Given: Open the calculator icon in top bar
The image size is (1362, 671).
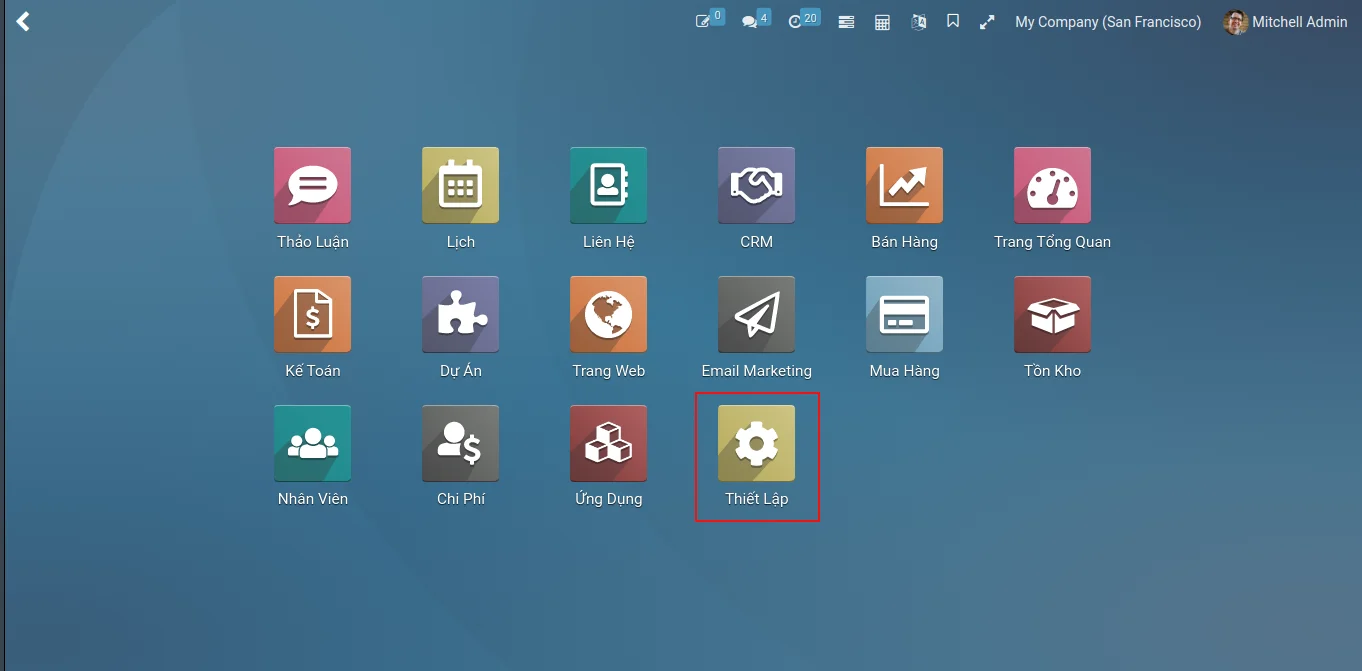Looking at the screenshot, I should pyautogui.click(x=882, y=22).
